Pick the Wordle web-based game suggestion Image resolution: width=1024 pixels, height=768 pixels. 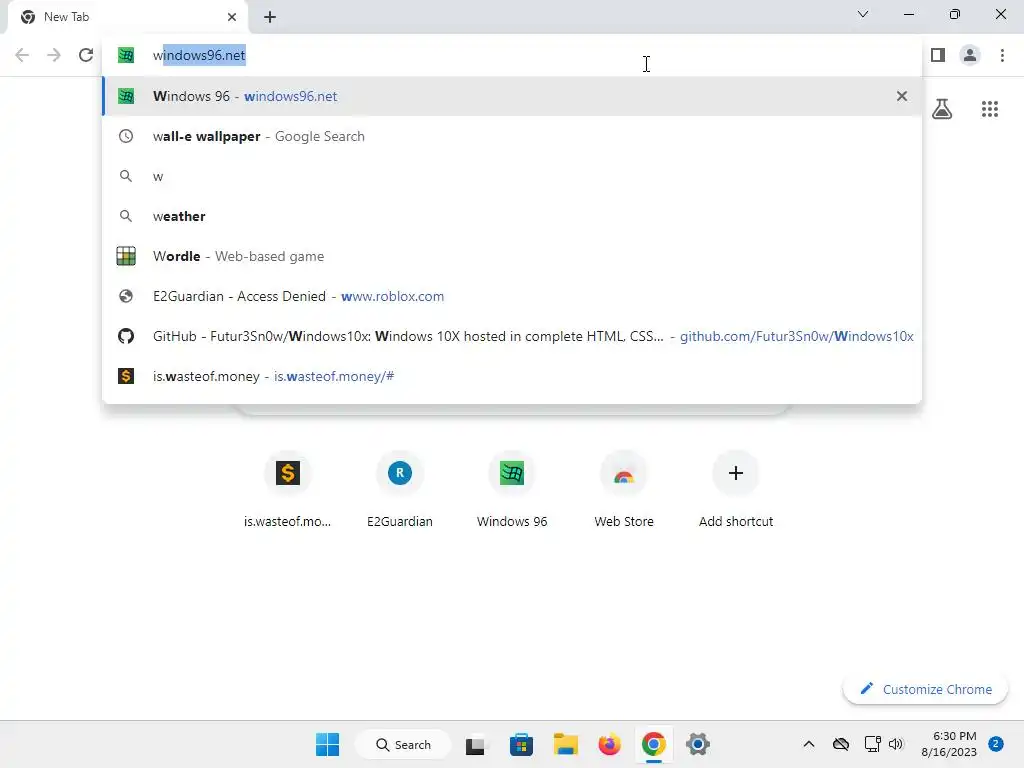point(512,256)
